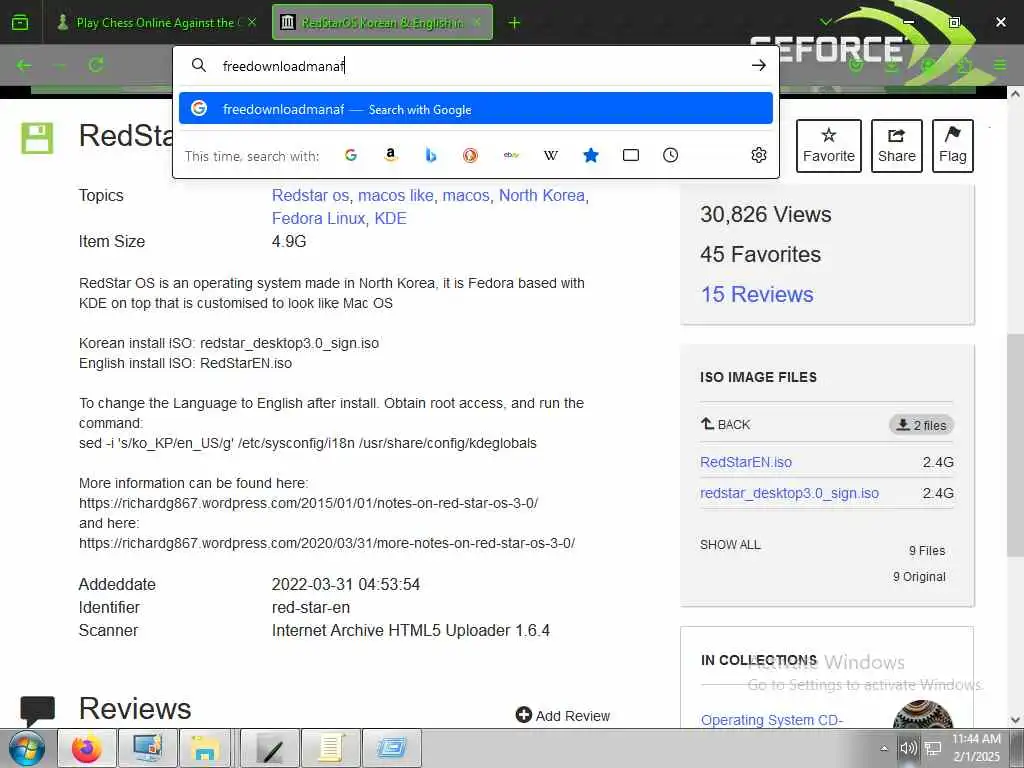Viewport: 1024px width, 768px height.
Task: Click the Add Review button
Action: [562, 716]
